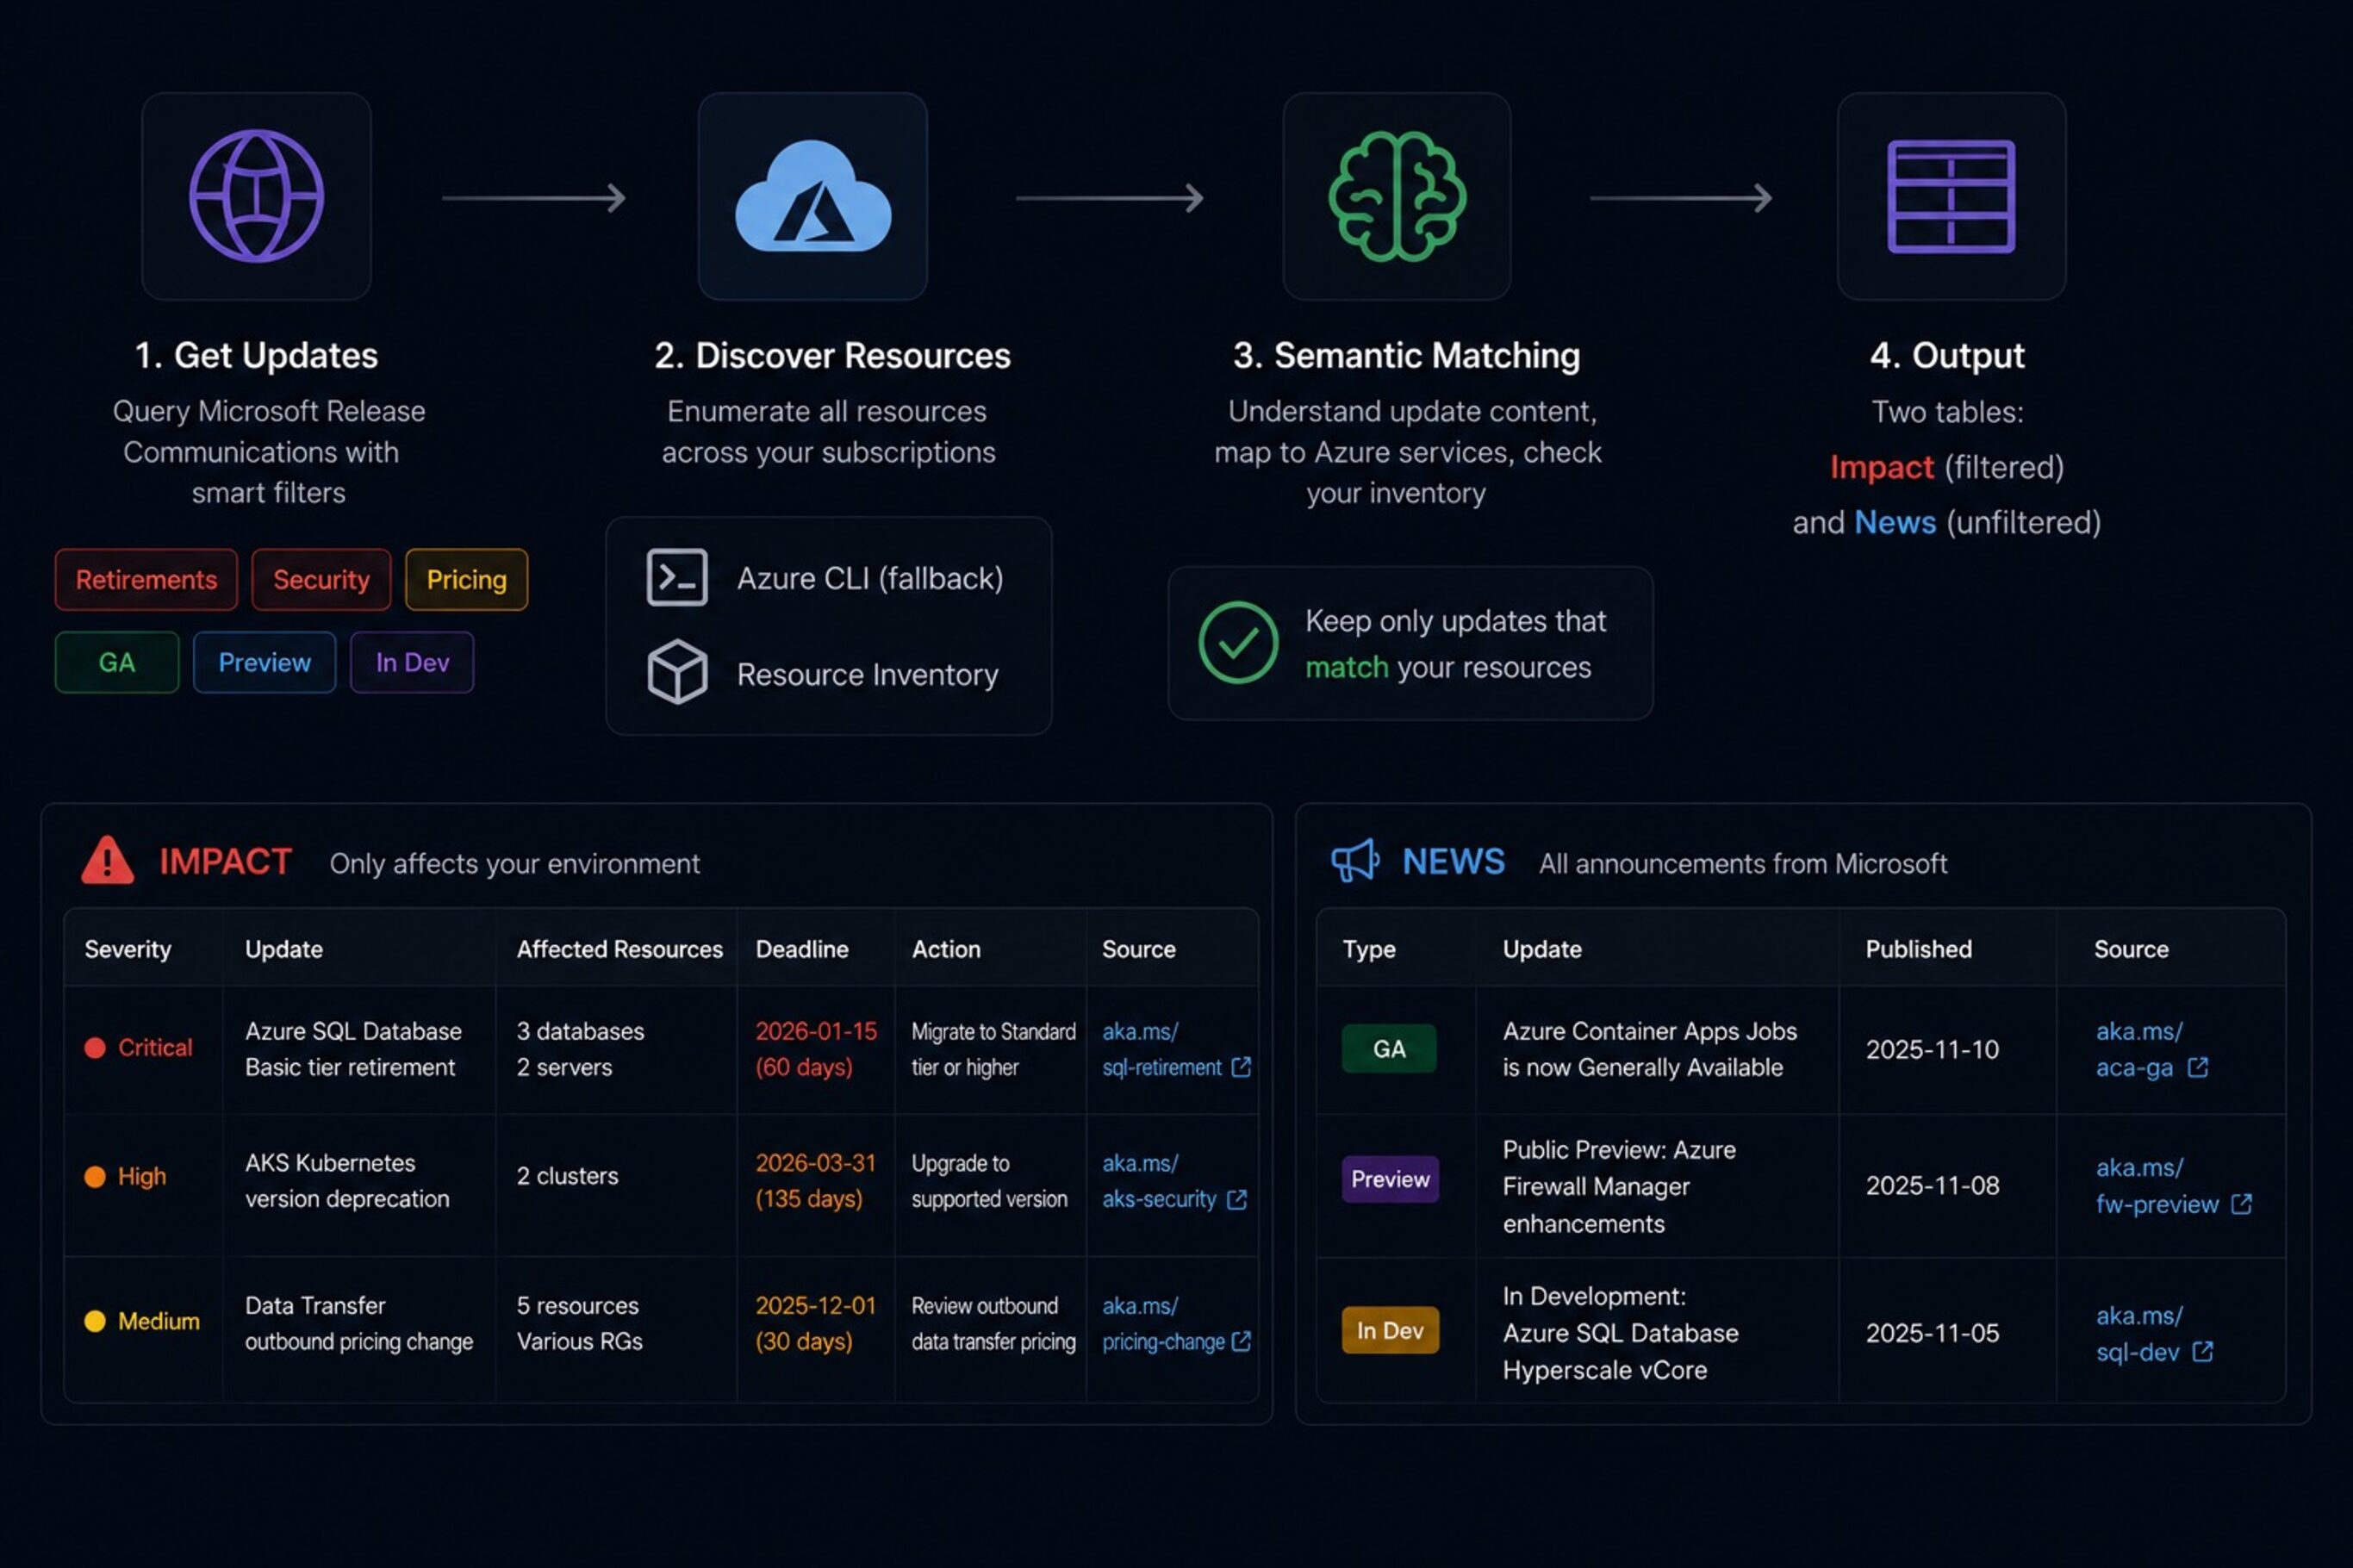This screenshot has width=2353, height=1568.
Task: Click the Affected Resources column header
Action: [x=619, y=949]
